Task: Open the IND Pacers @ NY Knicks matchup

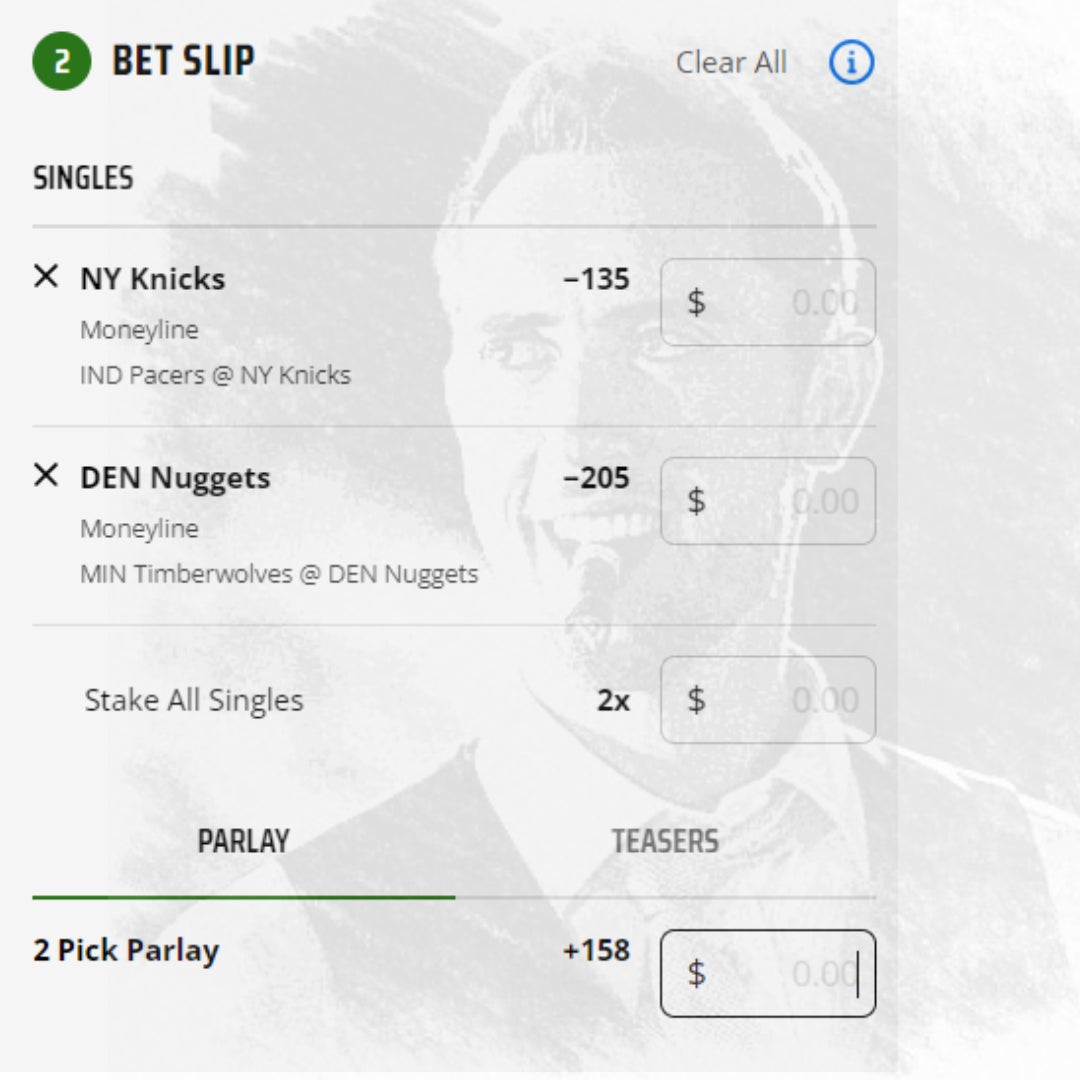Action: [215, 376]
